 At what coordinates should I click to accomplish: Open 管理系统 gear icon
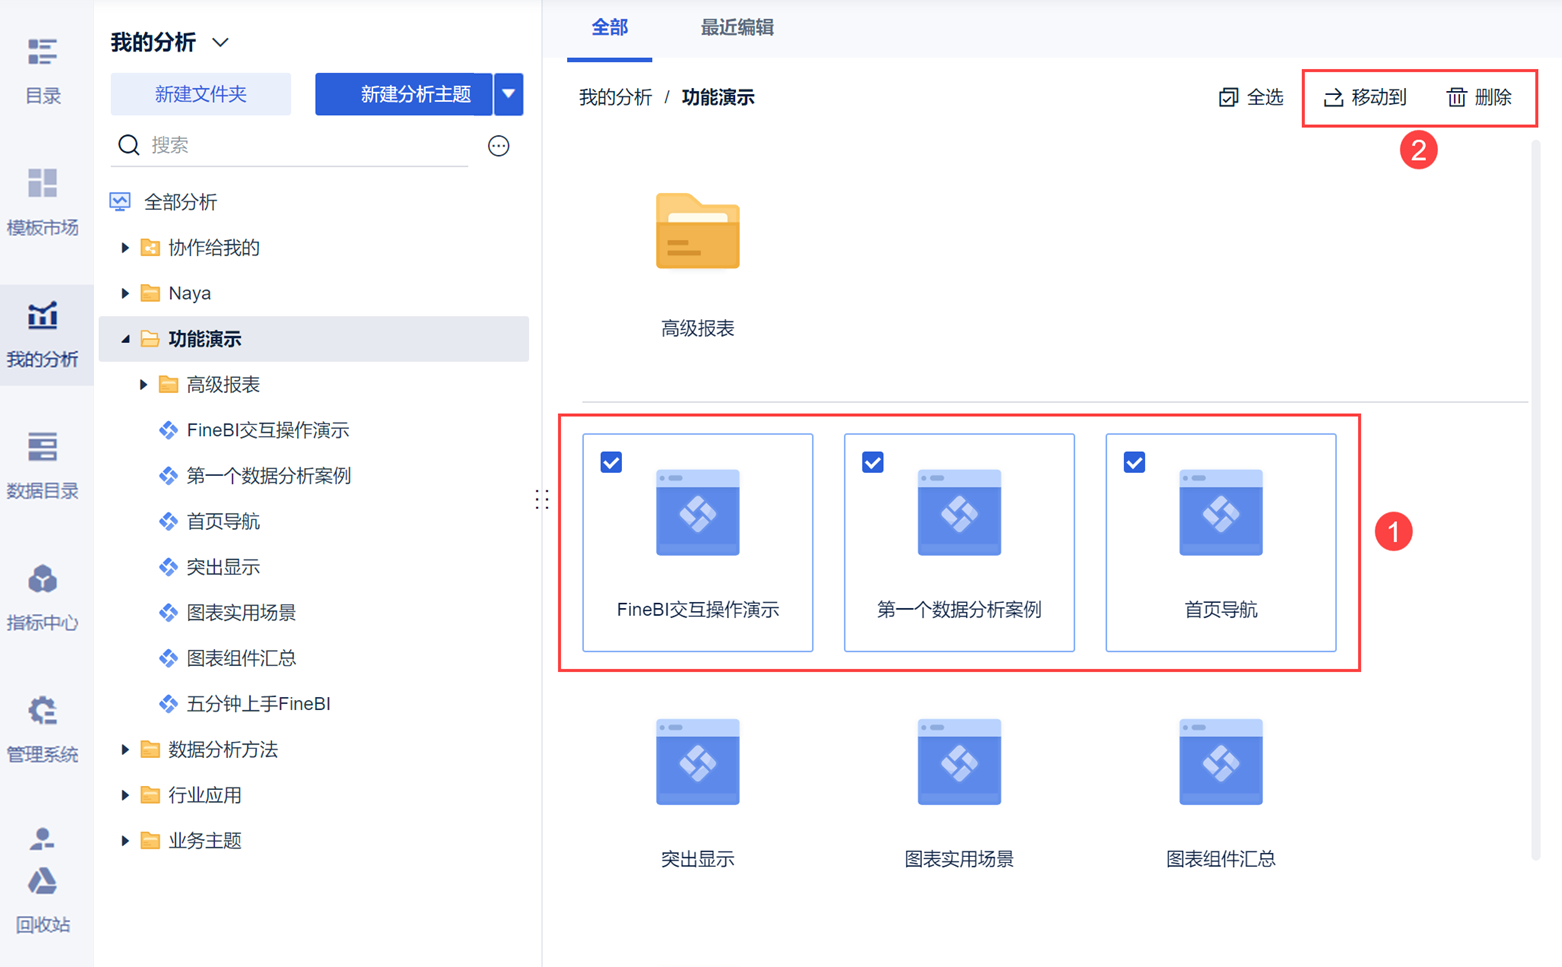click(x=42, y=711)
